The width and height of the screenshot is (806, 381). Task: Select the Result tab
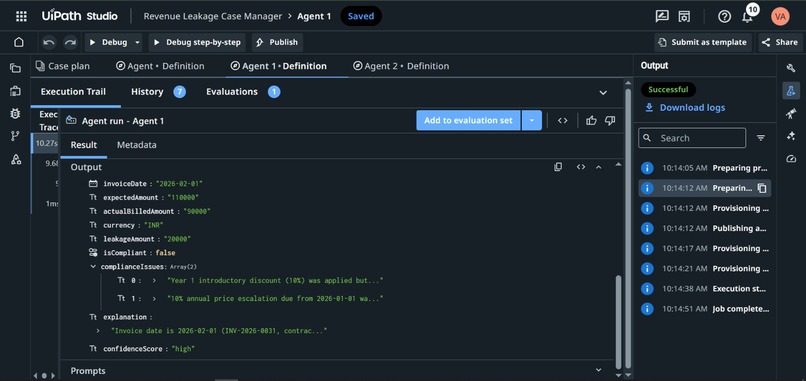click(84, 145)
